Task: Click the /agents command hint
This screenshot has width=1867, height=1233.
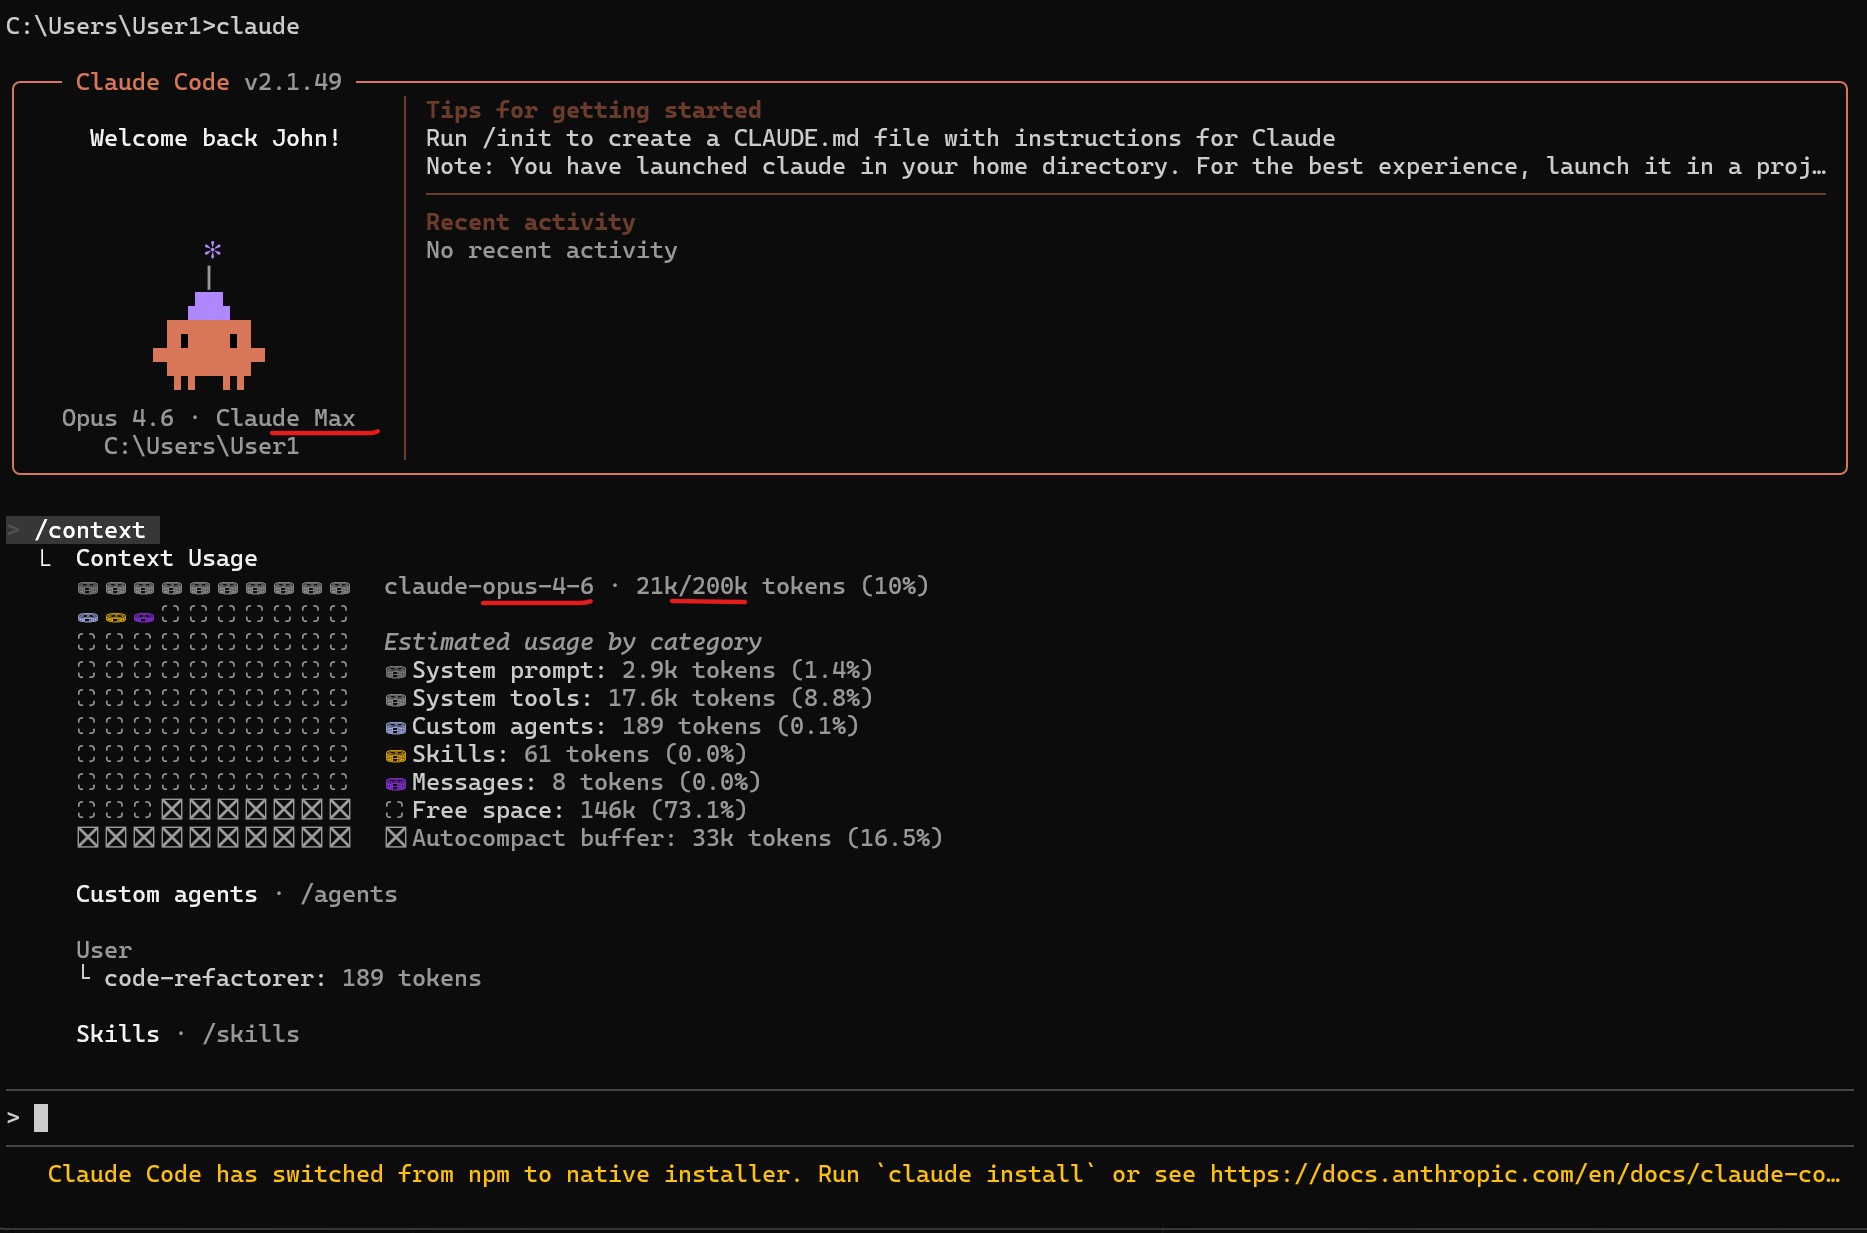Action: [x=349, y=894]
